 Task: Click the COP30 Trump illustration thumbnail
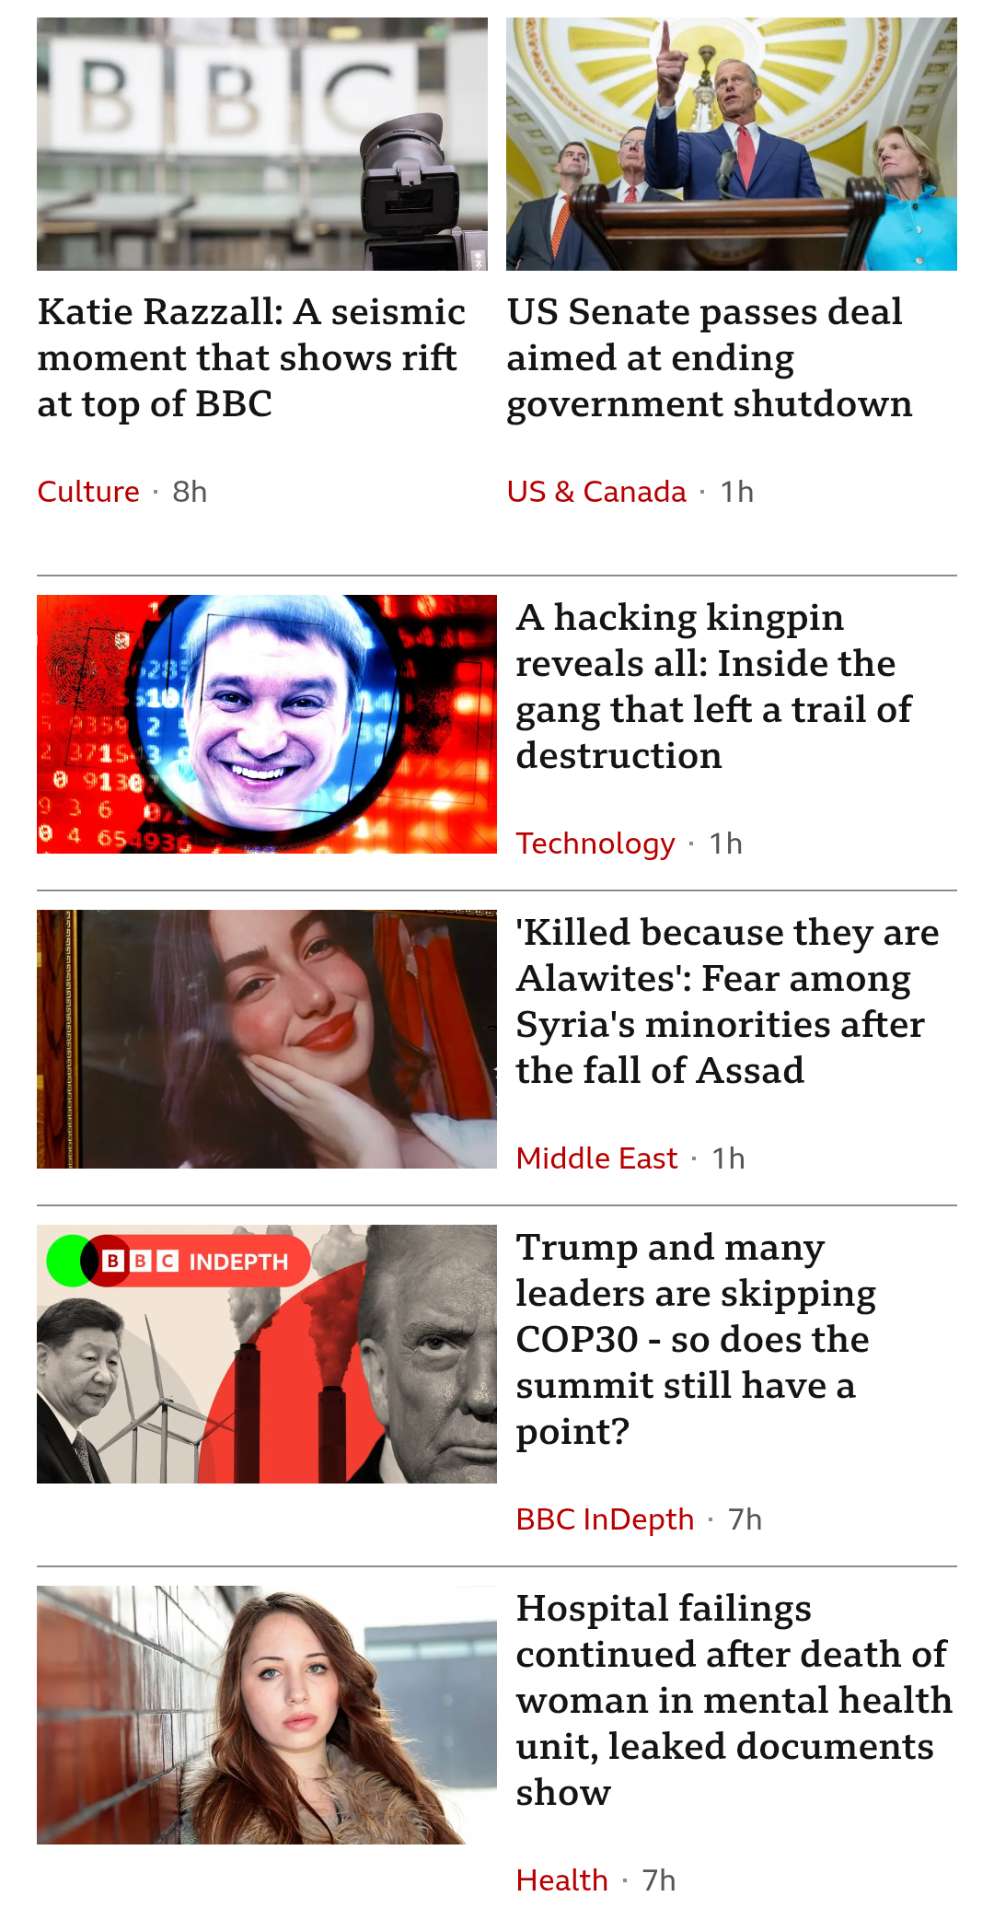(267, 1354)
